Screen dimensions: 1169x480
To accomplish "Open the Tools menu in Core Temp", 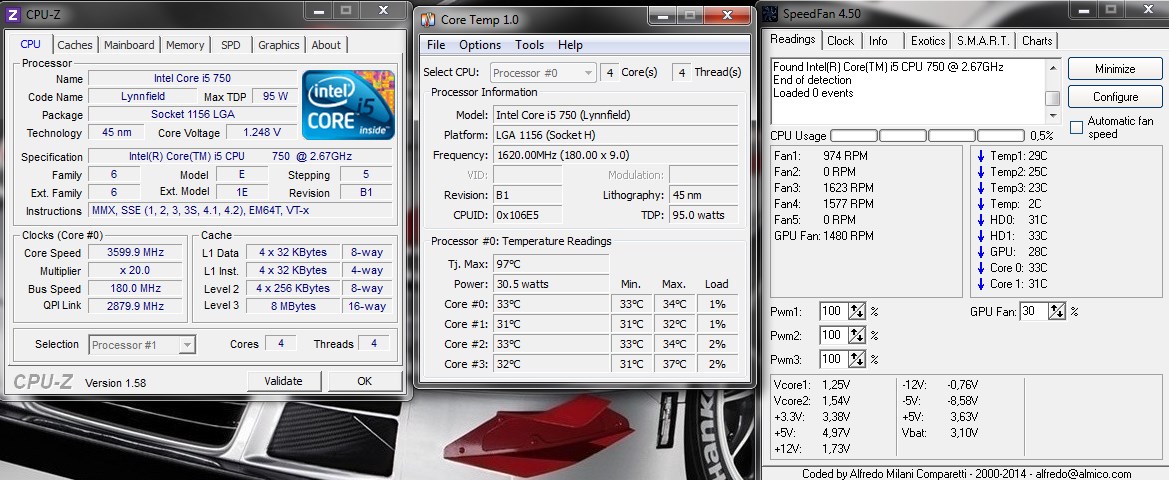I will click(529, 45).
